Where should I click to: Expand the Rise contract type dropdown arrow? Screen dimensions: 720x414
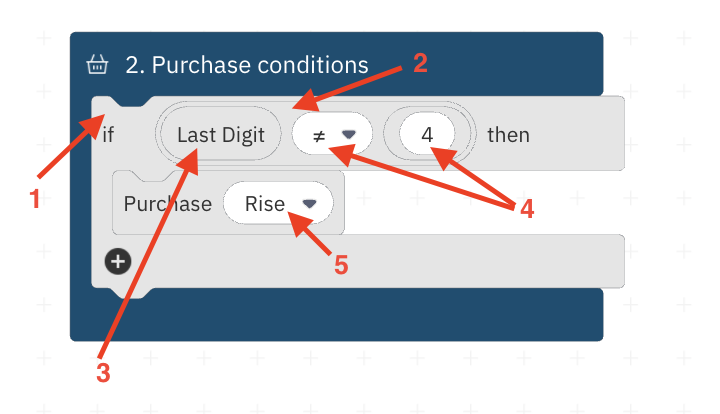click(309, 203)
